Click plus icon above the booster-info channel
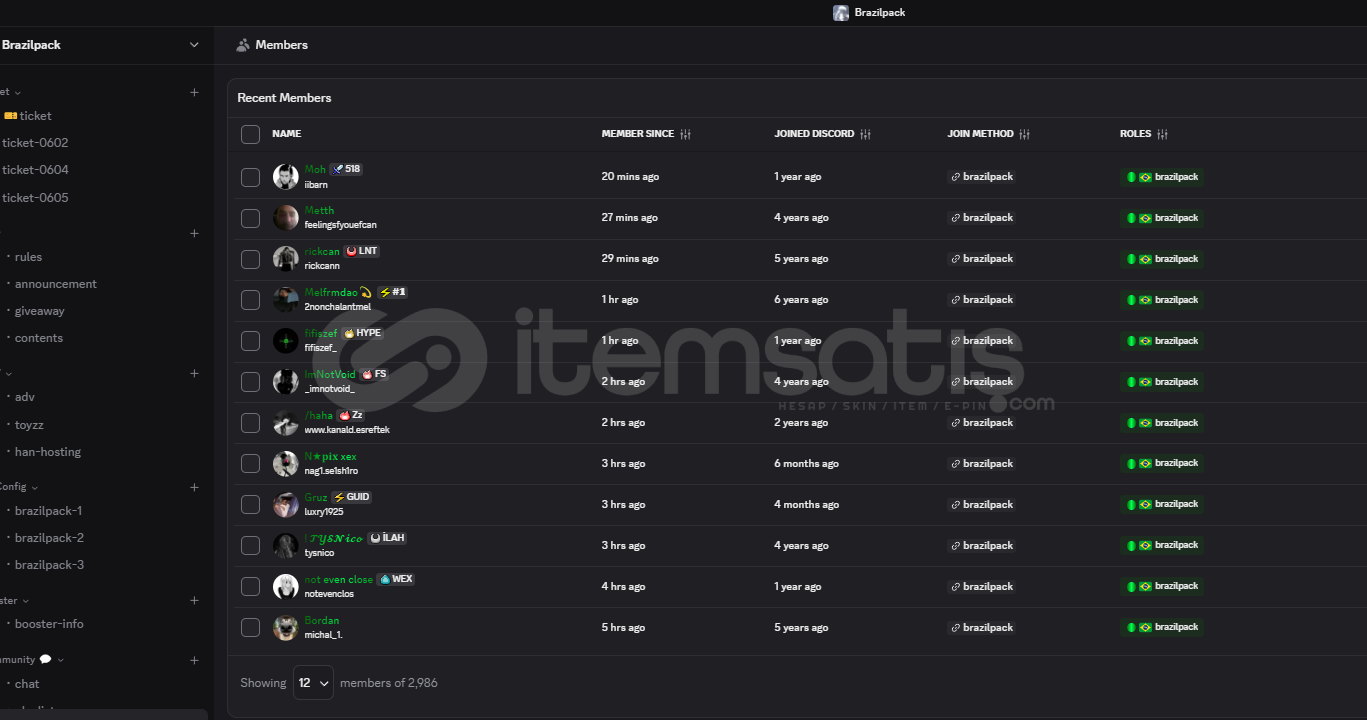 click(194, 600)
